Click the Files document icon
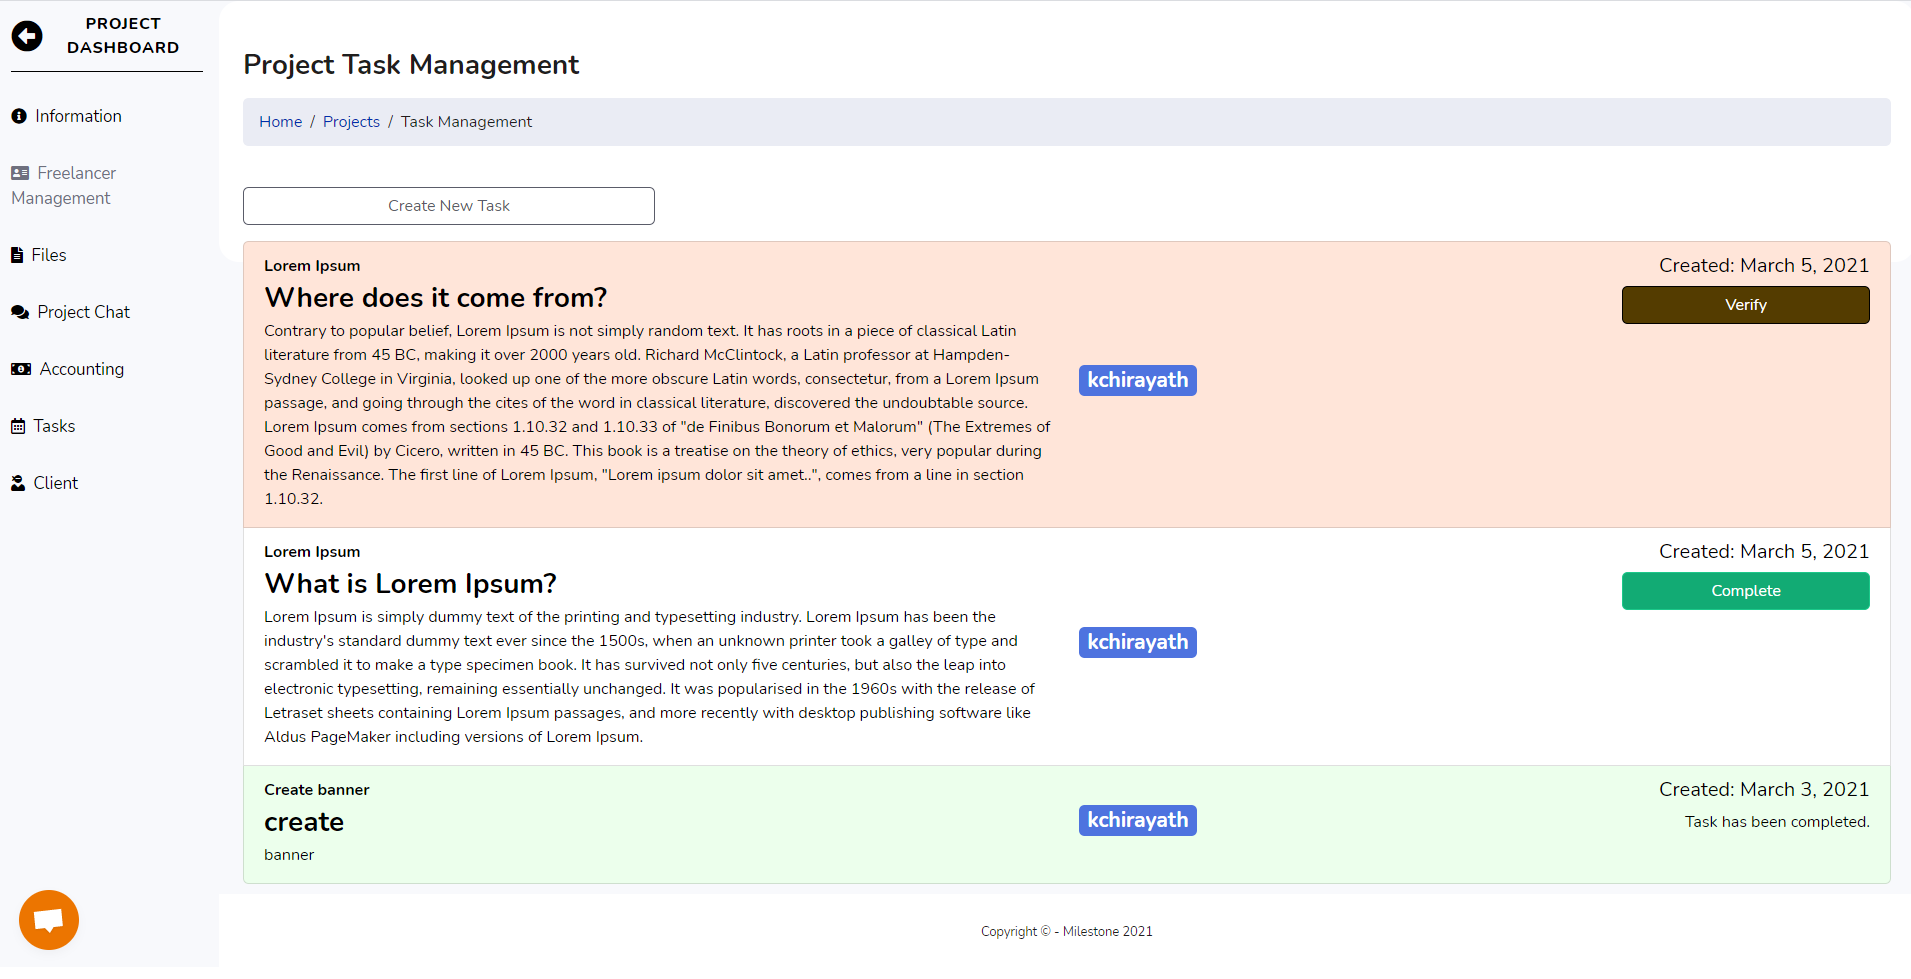This screenshot has height=979, width=1911. [17, 255]
